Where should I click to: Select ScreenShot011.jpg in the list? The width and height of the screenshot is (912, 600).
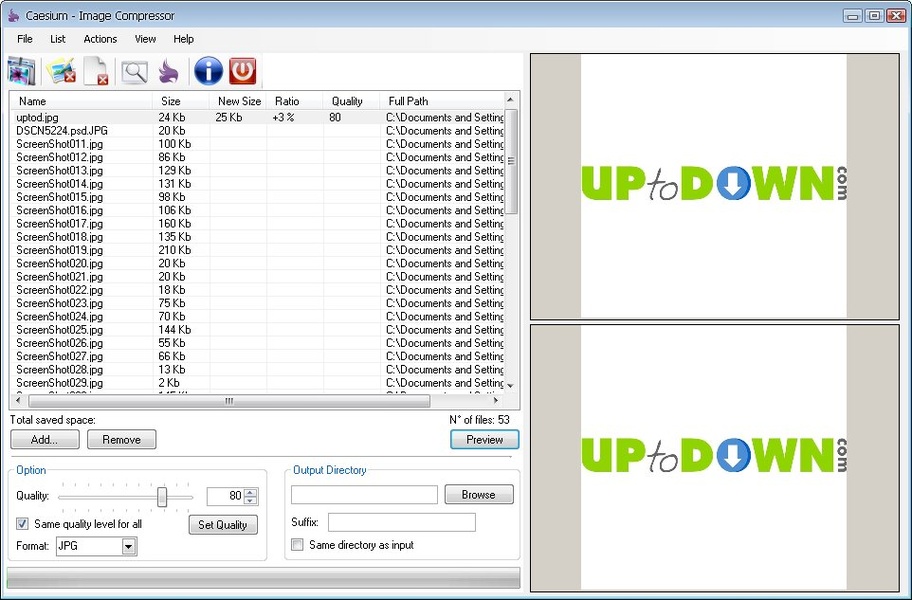coord(258,144)
